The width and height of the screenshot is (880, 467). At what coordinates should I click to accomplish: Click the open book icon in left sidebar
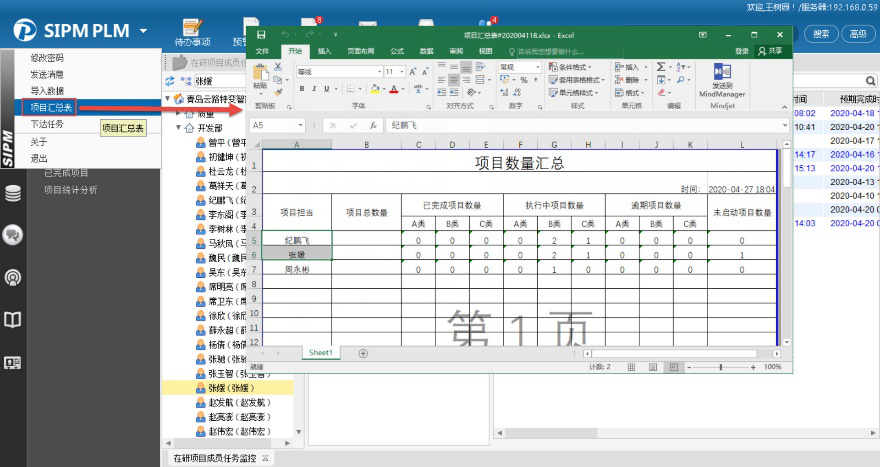point(13,319)
